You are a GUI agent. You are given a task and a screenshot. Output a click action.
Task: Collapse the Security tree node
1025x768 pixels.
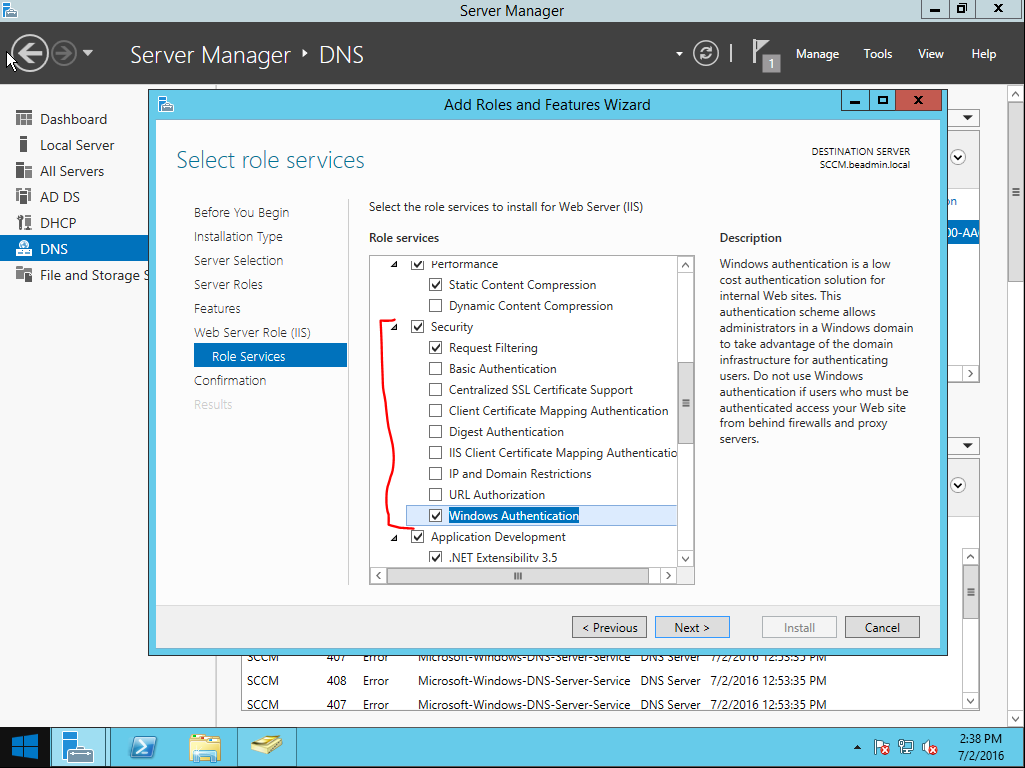click(394, 327)
